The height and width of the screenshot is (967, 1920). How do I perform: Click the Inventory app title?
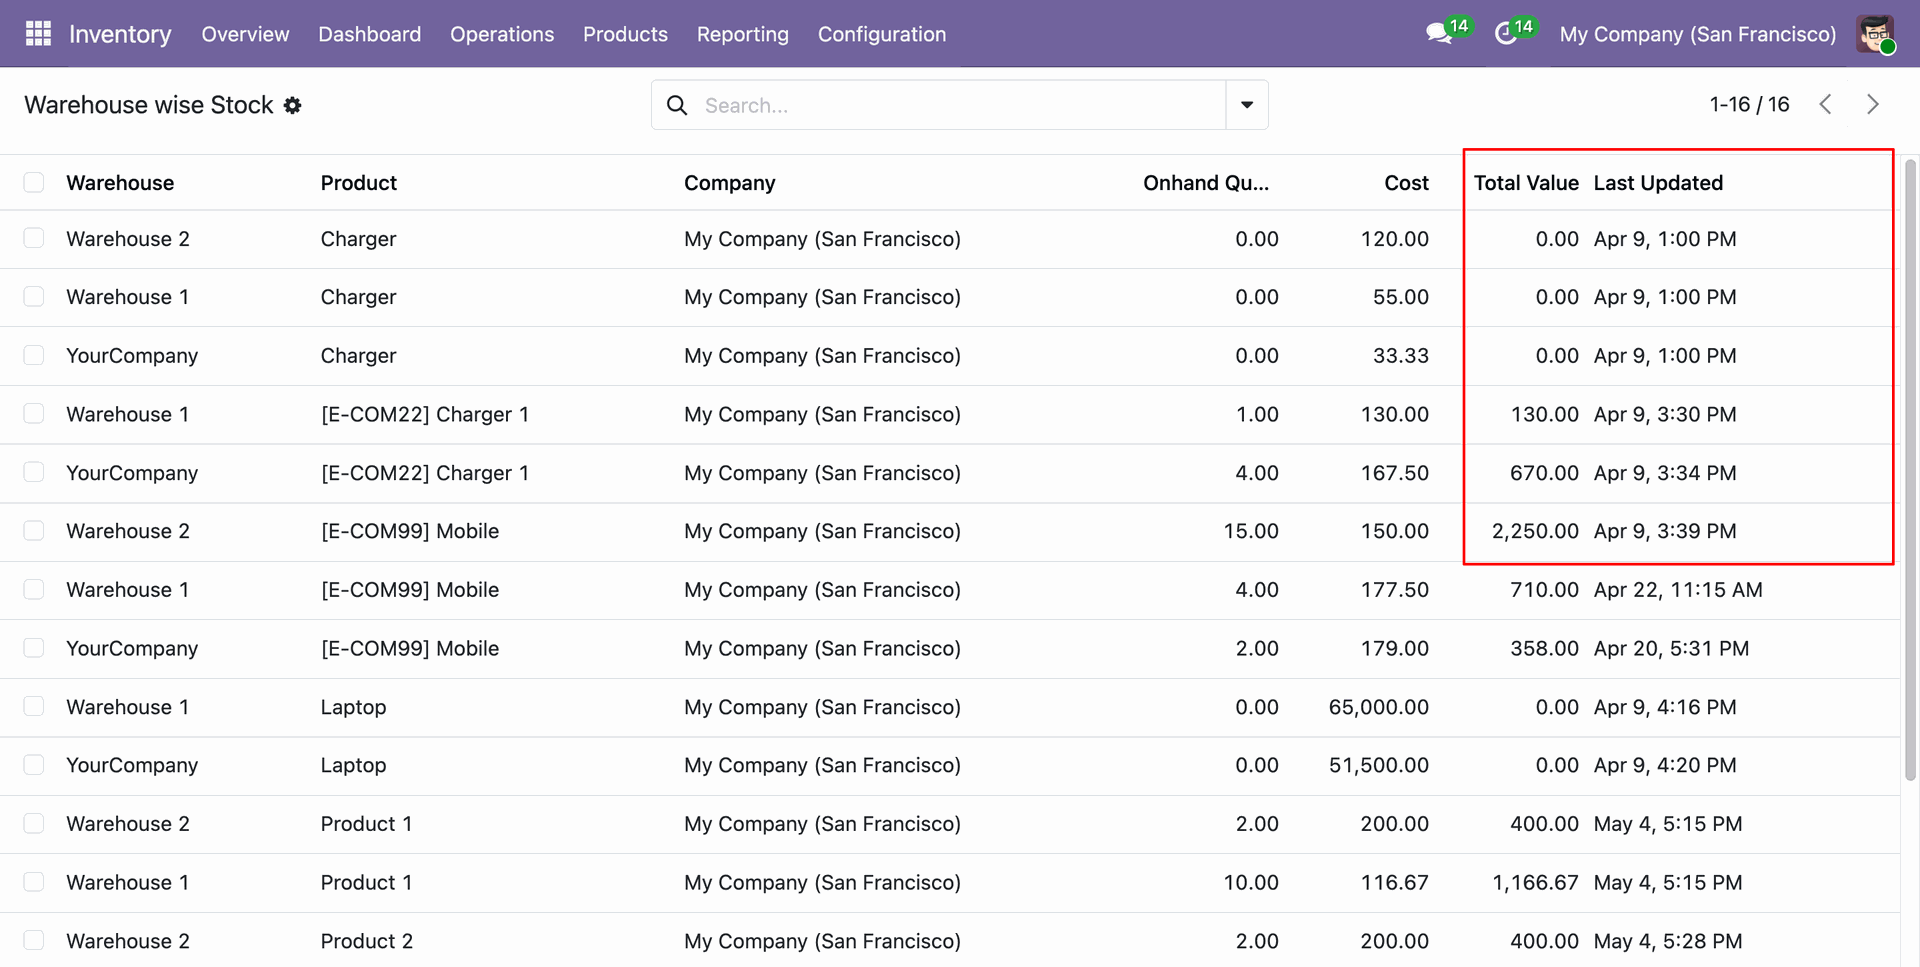point(120,34)
